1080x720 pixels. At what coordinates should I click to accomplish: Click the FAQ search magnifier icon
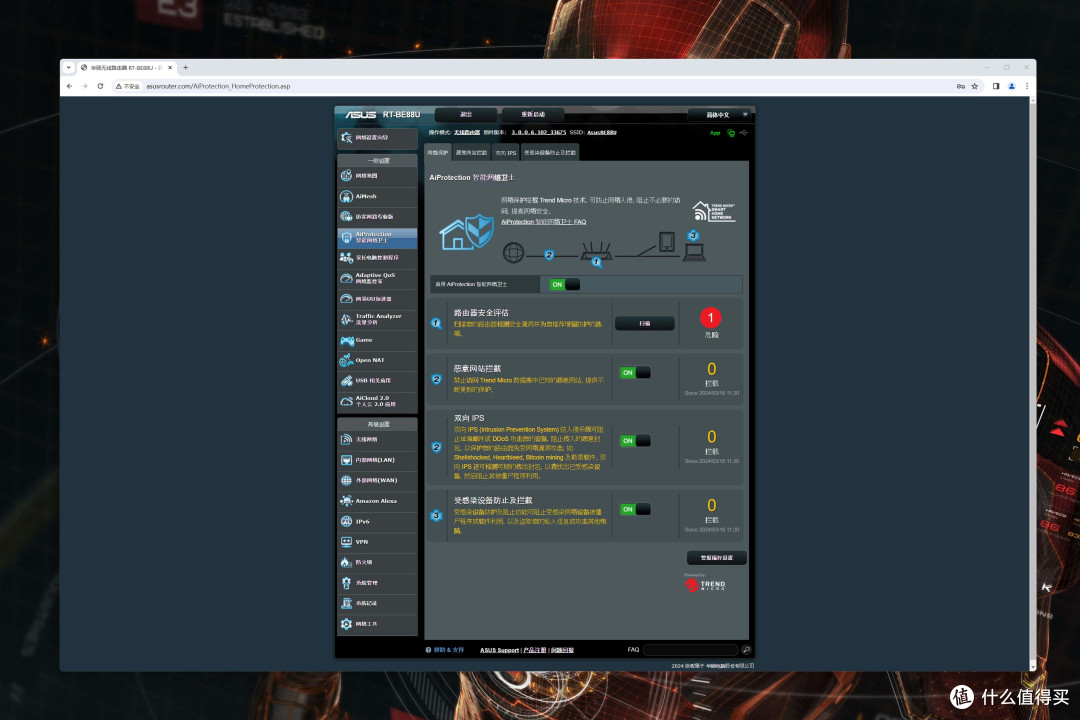(x=746, y=649)
